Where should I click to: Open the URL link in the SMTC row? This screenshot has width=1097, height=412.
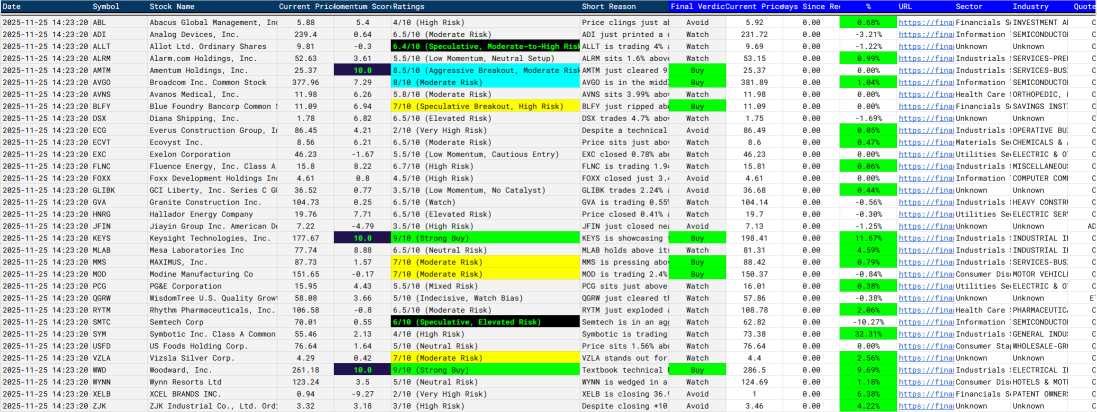[925, 322]
